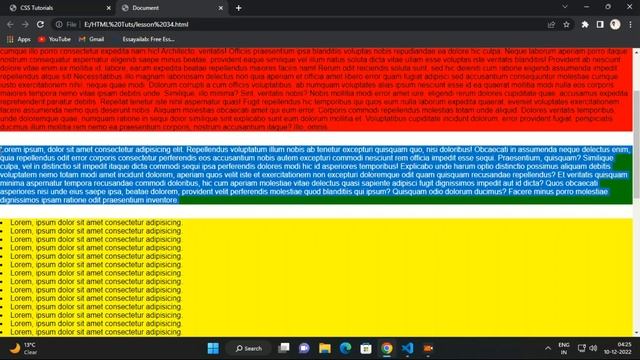Launch the Chat app from taskbar

(304, 348)
